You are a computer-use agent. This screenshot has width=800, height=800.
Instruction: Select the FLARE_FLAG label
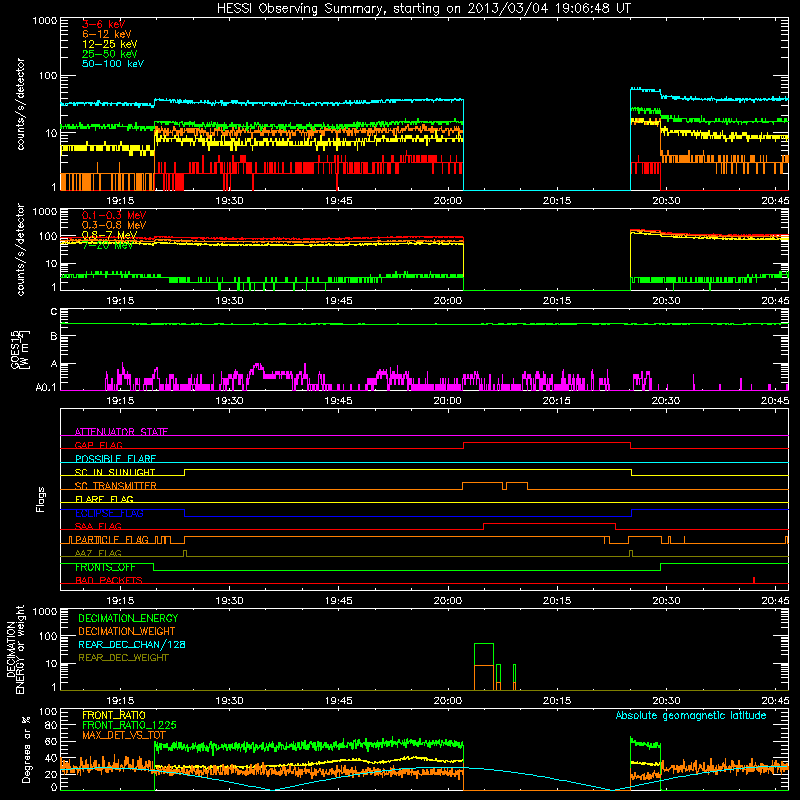(104, 499)
